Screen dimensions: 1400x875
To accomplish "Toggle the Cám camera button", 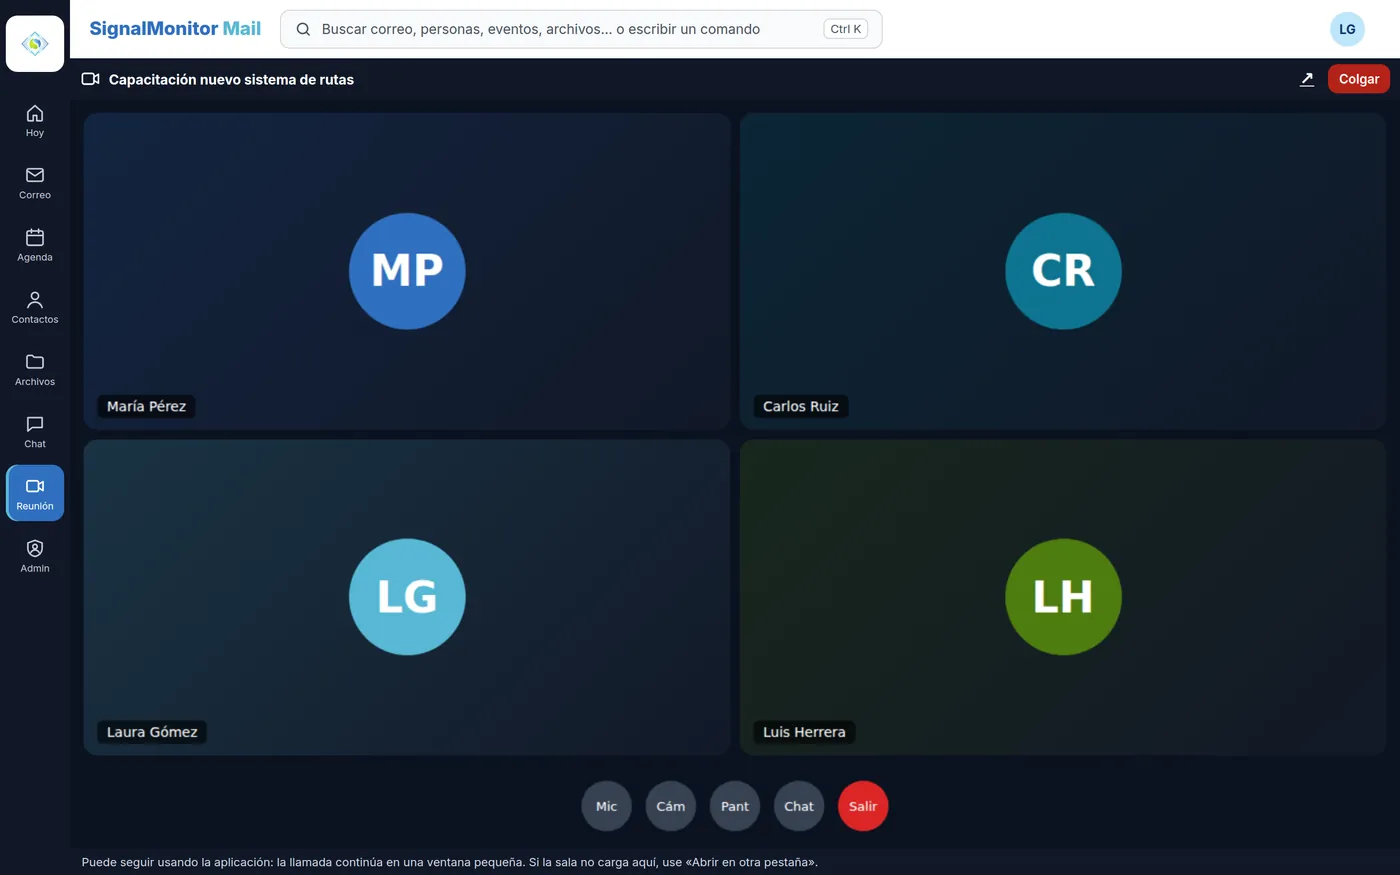I will pyautogui.click(x=671, y=806).
